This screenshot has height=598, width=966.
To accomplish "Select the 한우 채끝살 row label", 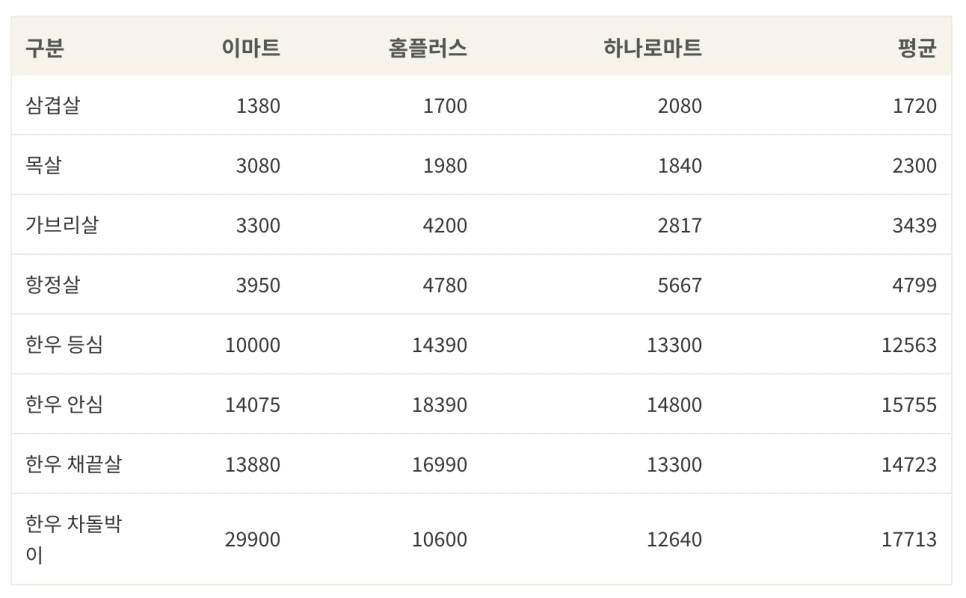I will 74,464.
